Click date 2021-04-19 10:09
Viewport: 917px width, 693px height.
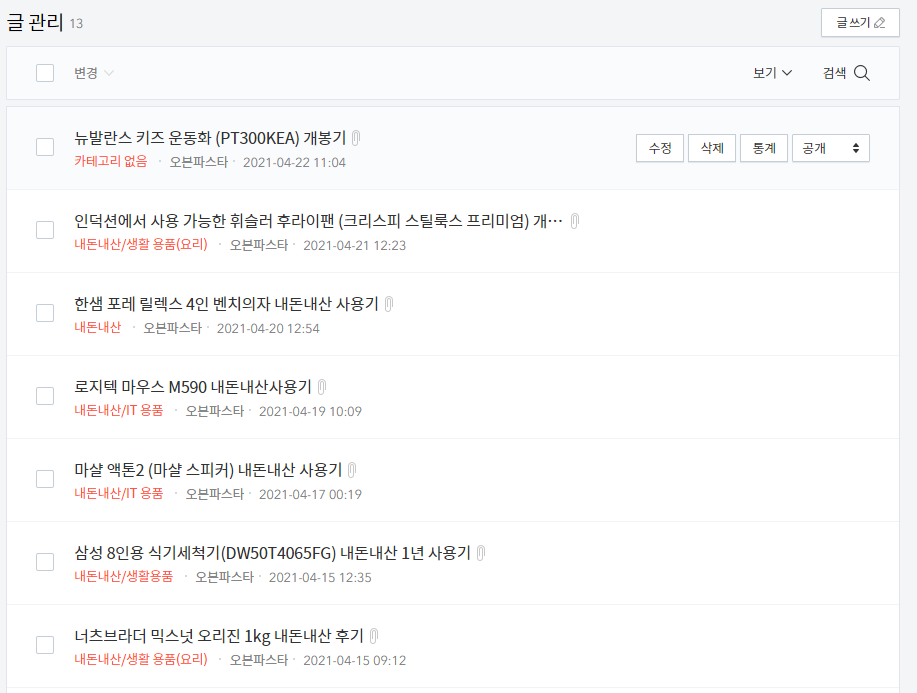(x=310, y=412)
